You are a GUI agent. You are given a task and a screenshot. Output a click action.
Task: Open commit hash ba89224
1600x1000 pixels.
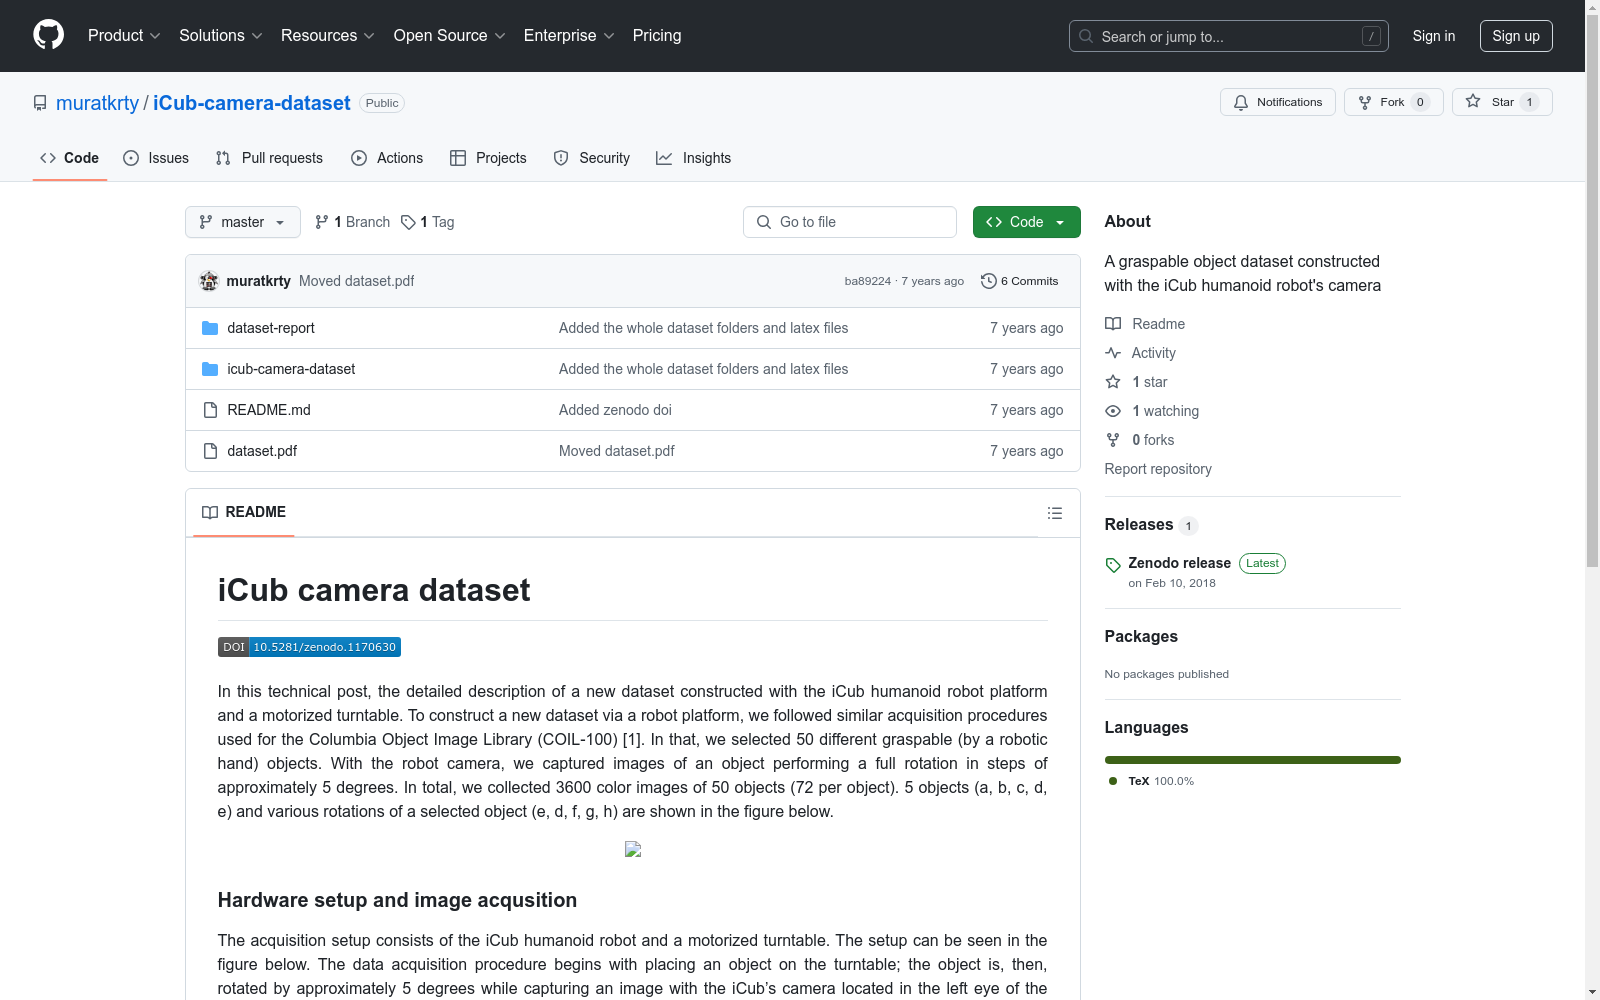[867, 281]
